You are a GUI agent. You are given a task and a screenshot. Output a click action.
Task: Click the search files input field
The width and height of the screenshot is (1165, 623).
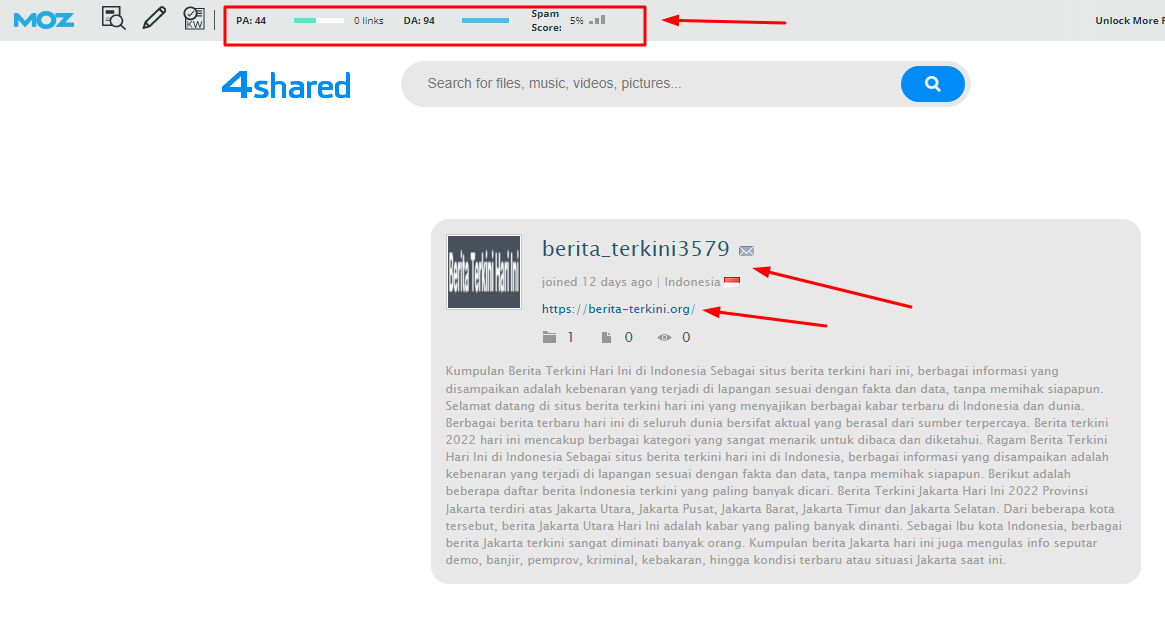coord(650,83)
